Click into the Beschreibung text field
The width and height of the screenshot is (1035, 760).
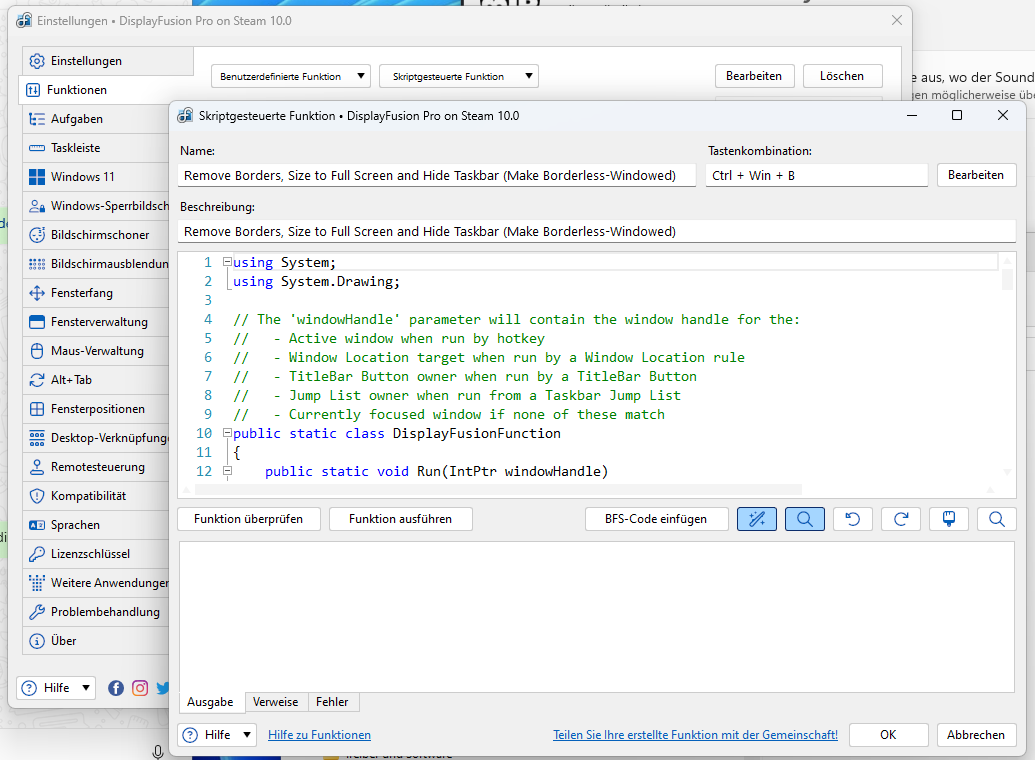pyautogui.click(x=597, y=232)
